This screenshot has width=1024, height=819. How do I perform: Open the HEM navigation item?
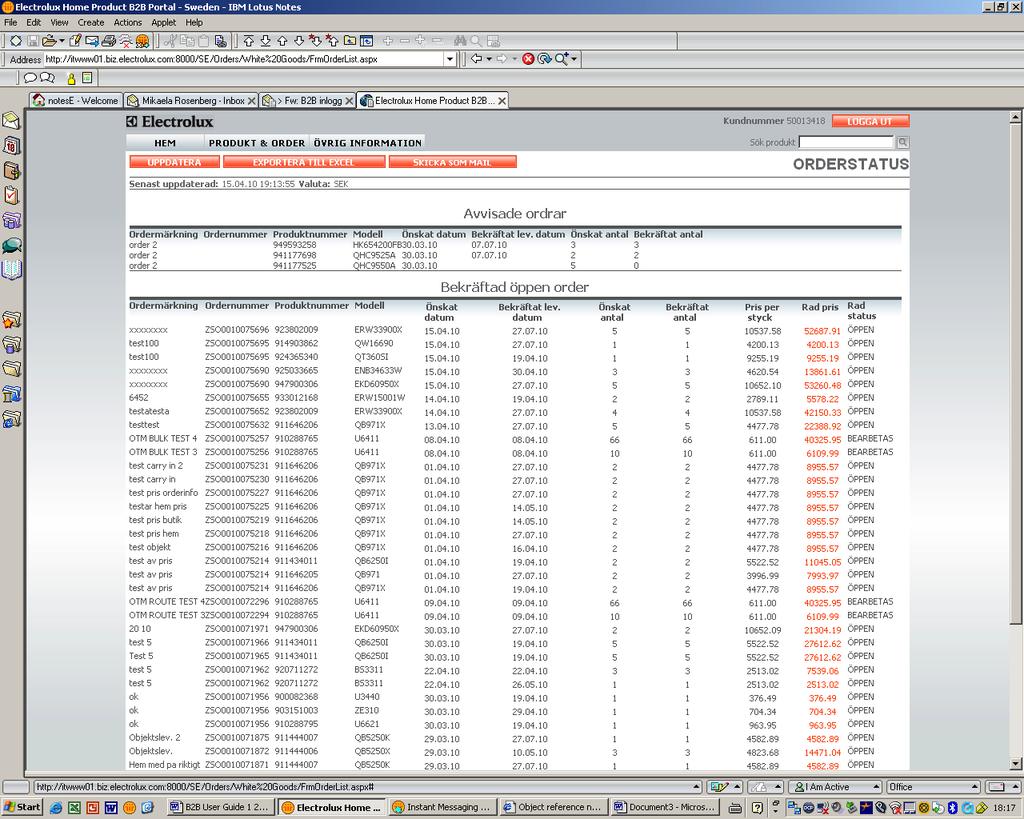[165, 143]
